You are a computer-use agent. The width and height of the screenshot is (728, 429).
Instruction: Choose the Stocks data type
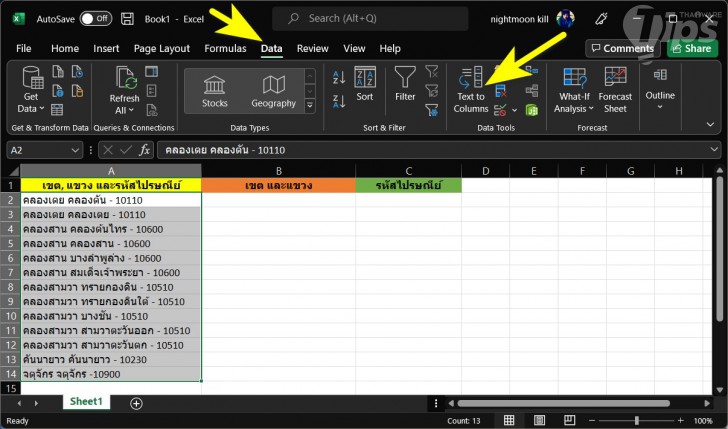click(x=214, y=91)
